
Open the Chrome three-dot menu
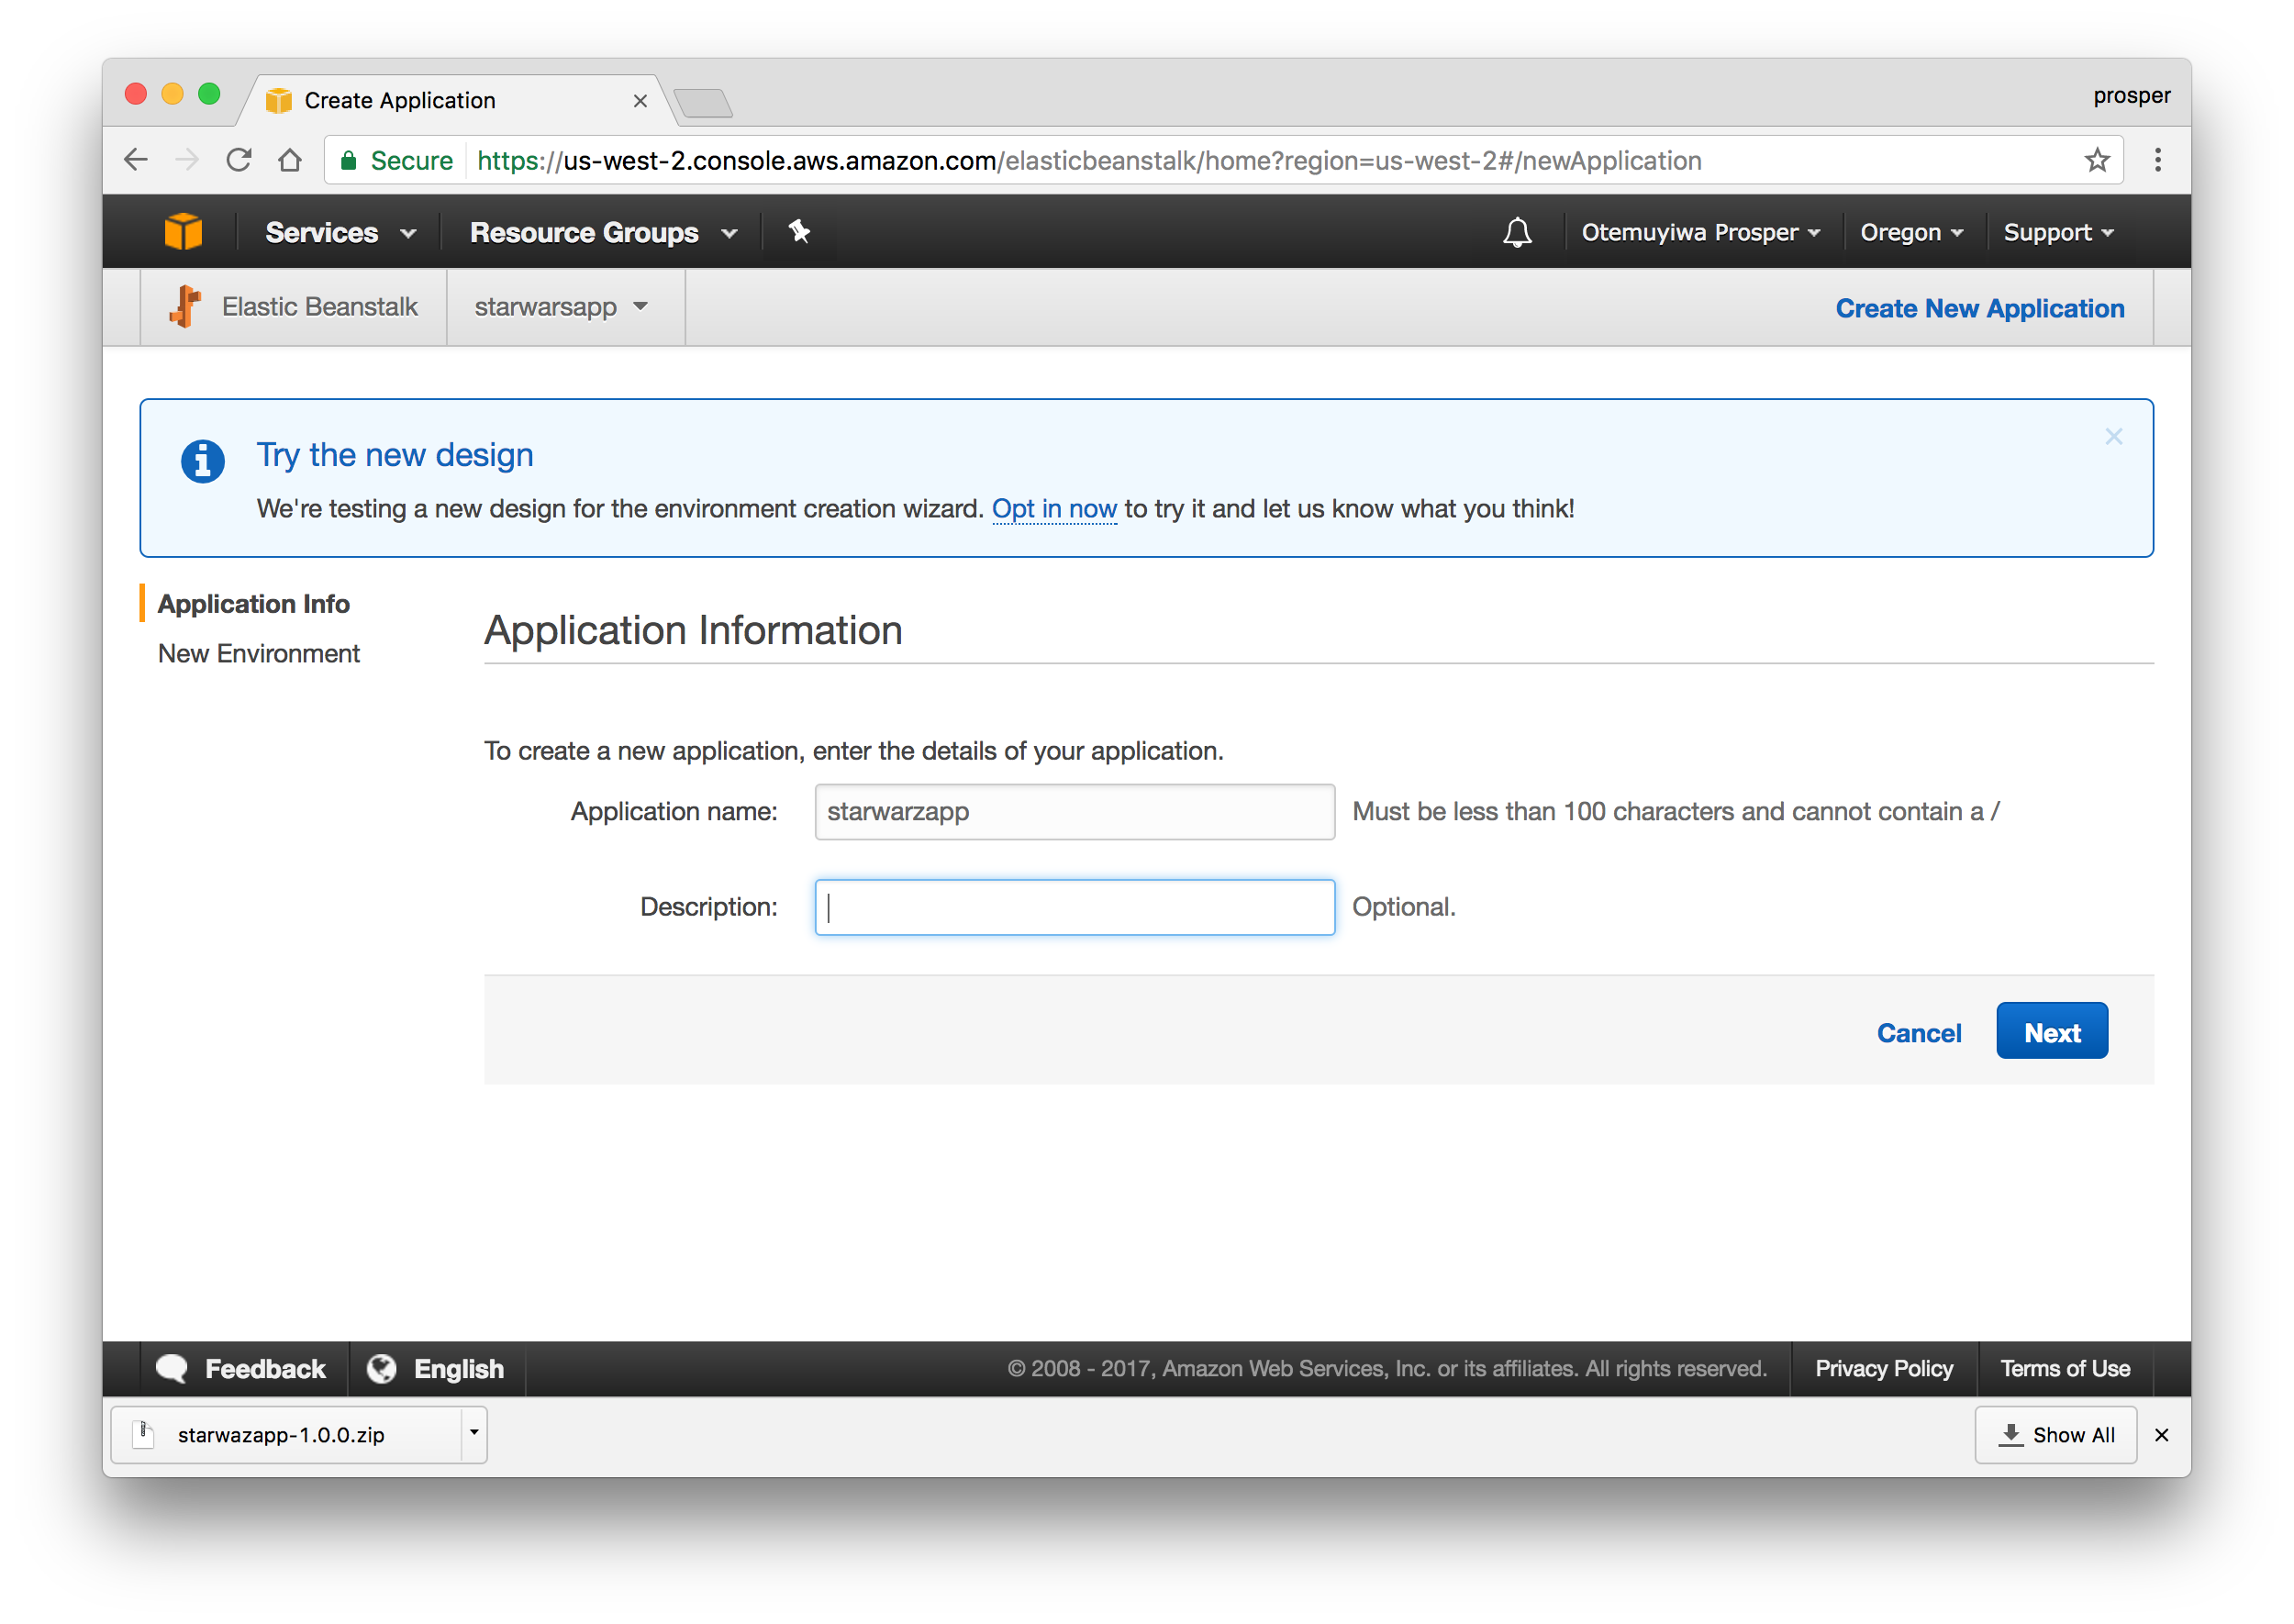click(x=2158, y=160)
